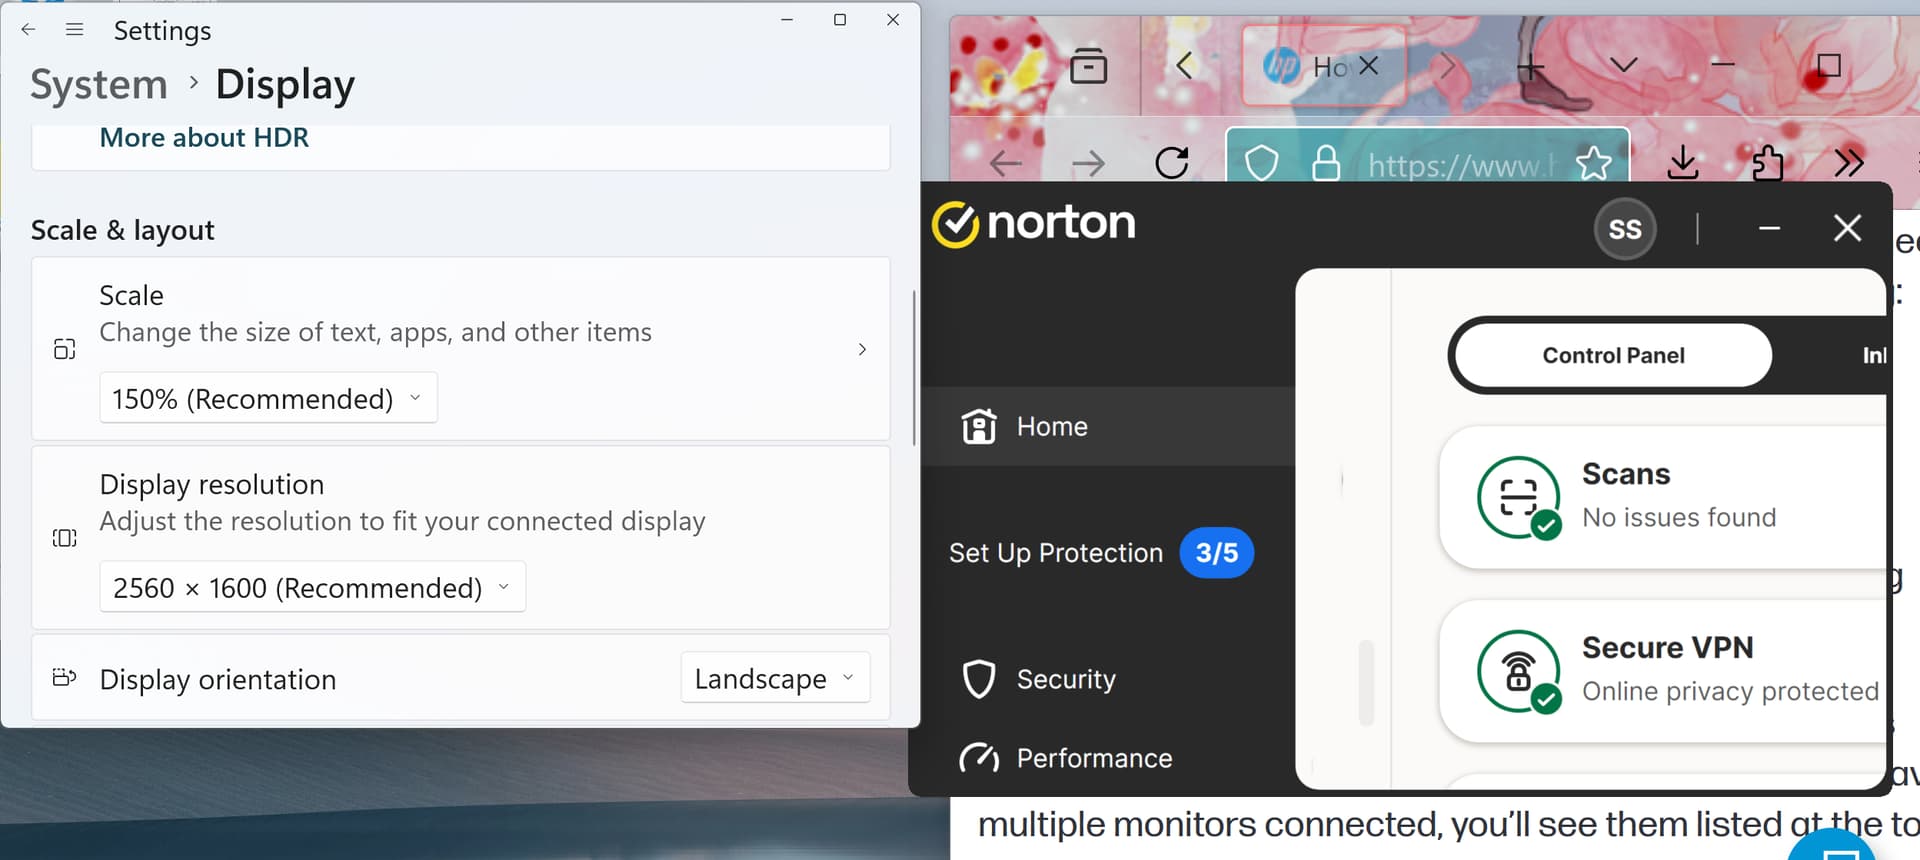Click the Scale icon in Settings

[x=64, y=349]
